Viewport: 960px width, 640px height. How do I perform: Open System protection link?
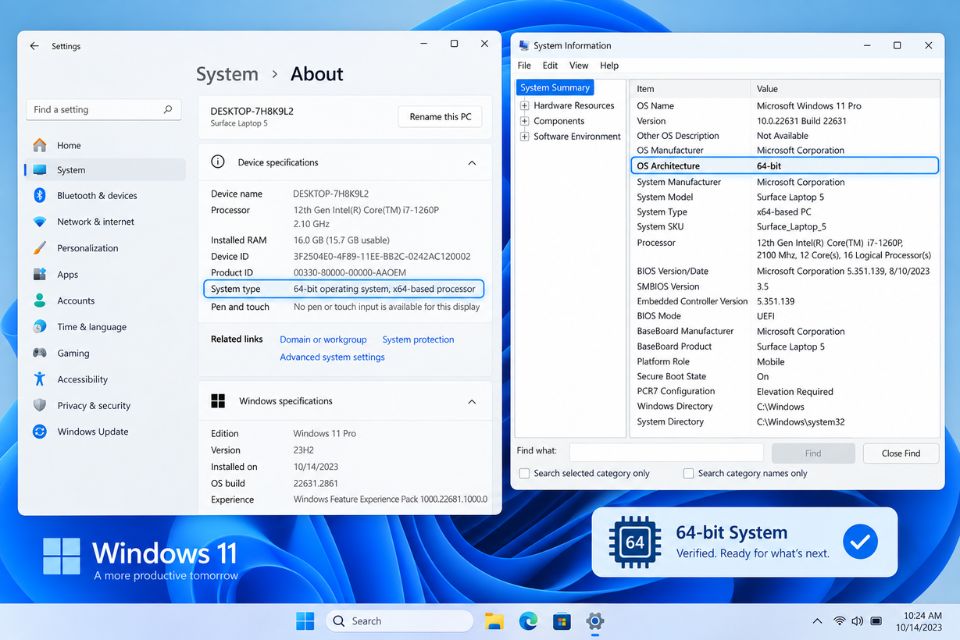click(418, 339)
